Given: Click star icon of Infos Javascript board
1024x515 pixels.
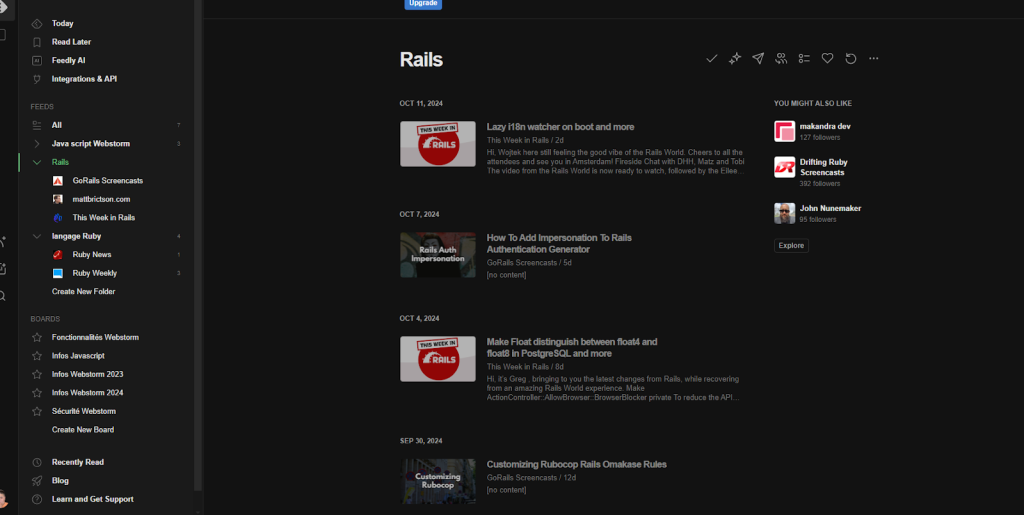Looking at the screenshot, I should (x=37, y=356).
